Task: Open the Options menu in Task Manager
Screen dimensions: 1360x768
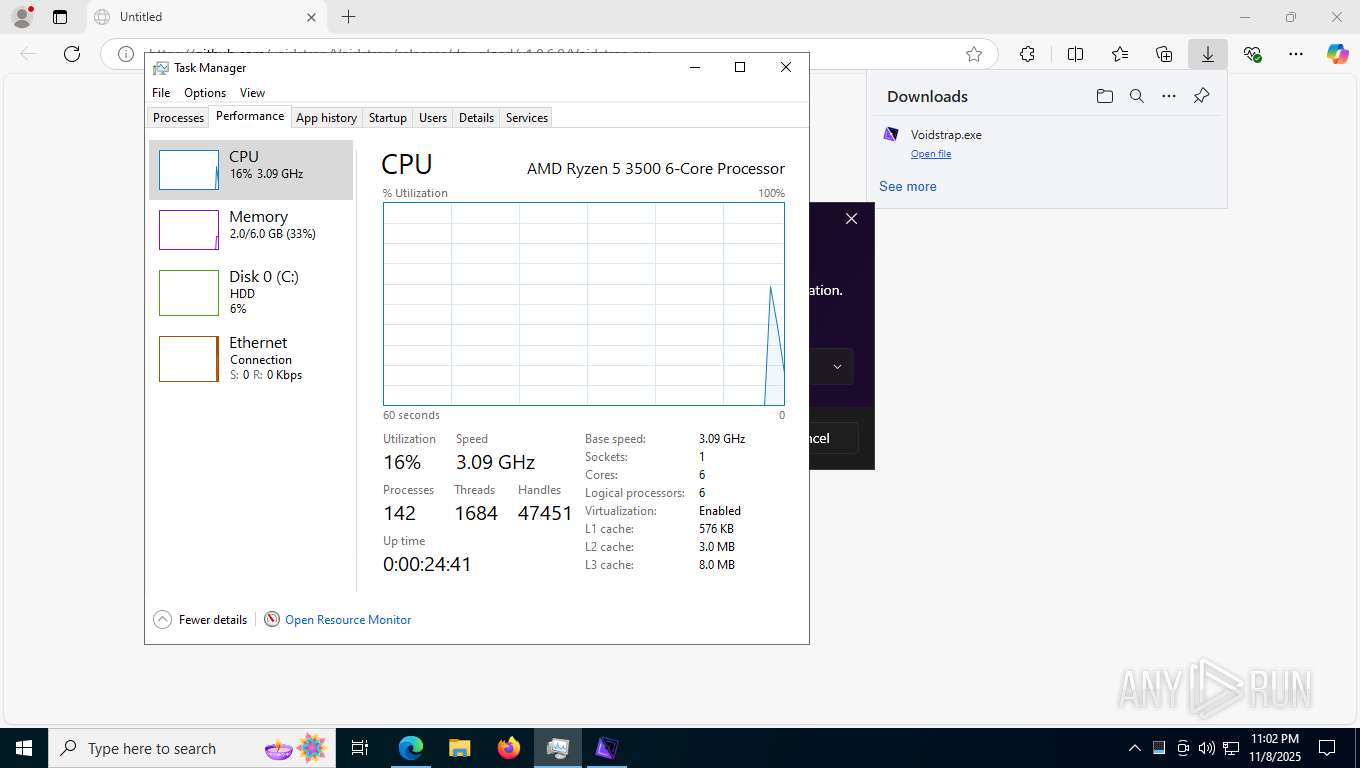Action: (x=205, y=93)
